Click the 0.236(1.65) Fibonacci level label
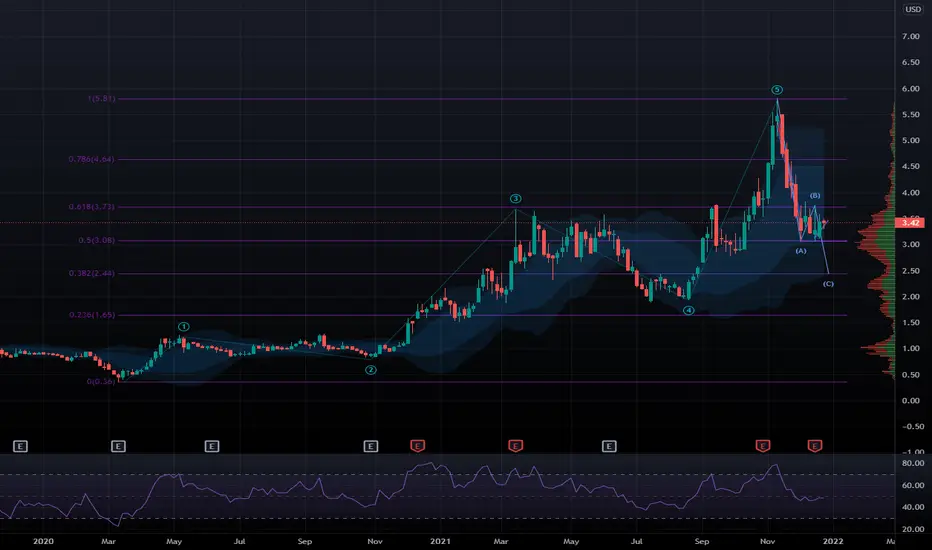 [92, 315]
